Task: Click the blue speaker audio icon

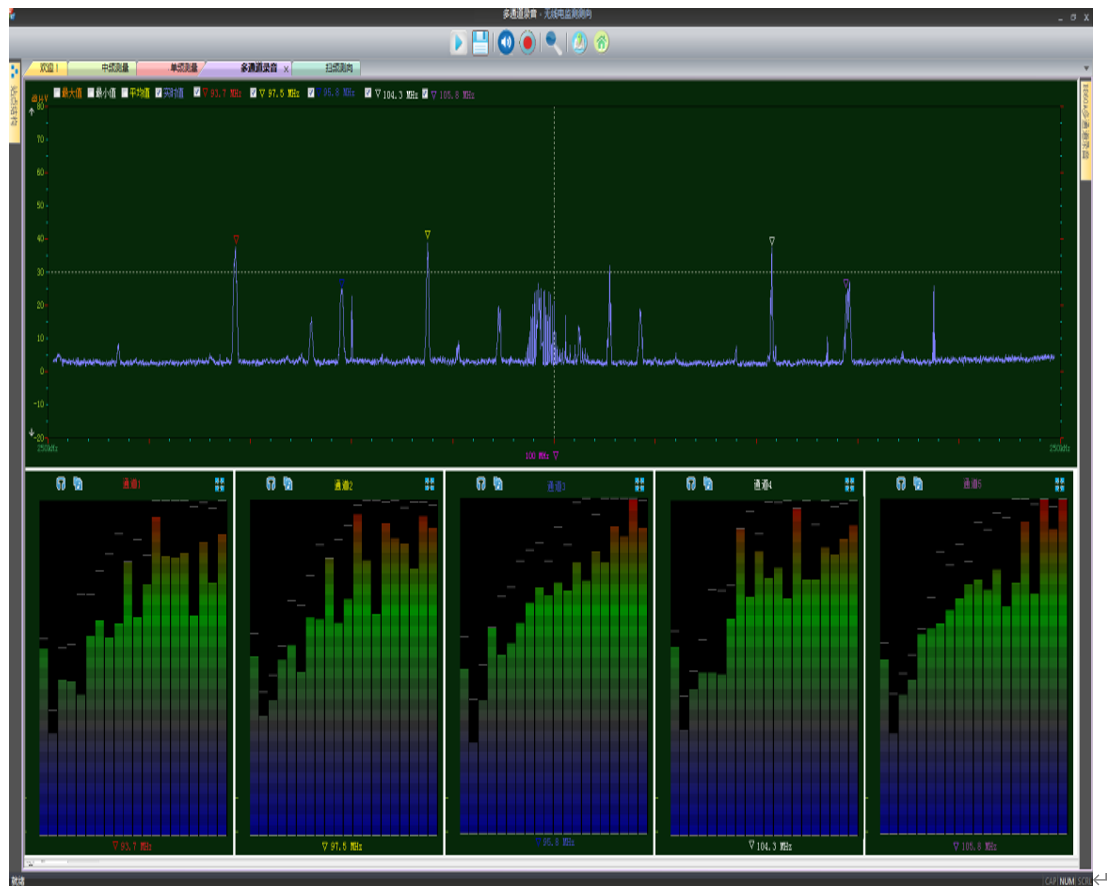Action: [x=506, y=42]
